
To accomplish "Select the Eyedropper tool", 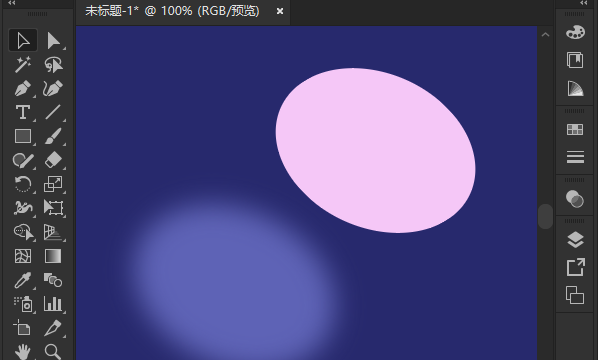I will tap(23, 280).
